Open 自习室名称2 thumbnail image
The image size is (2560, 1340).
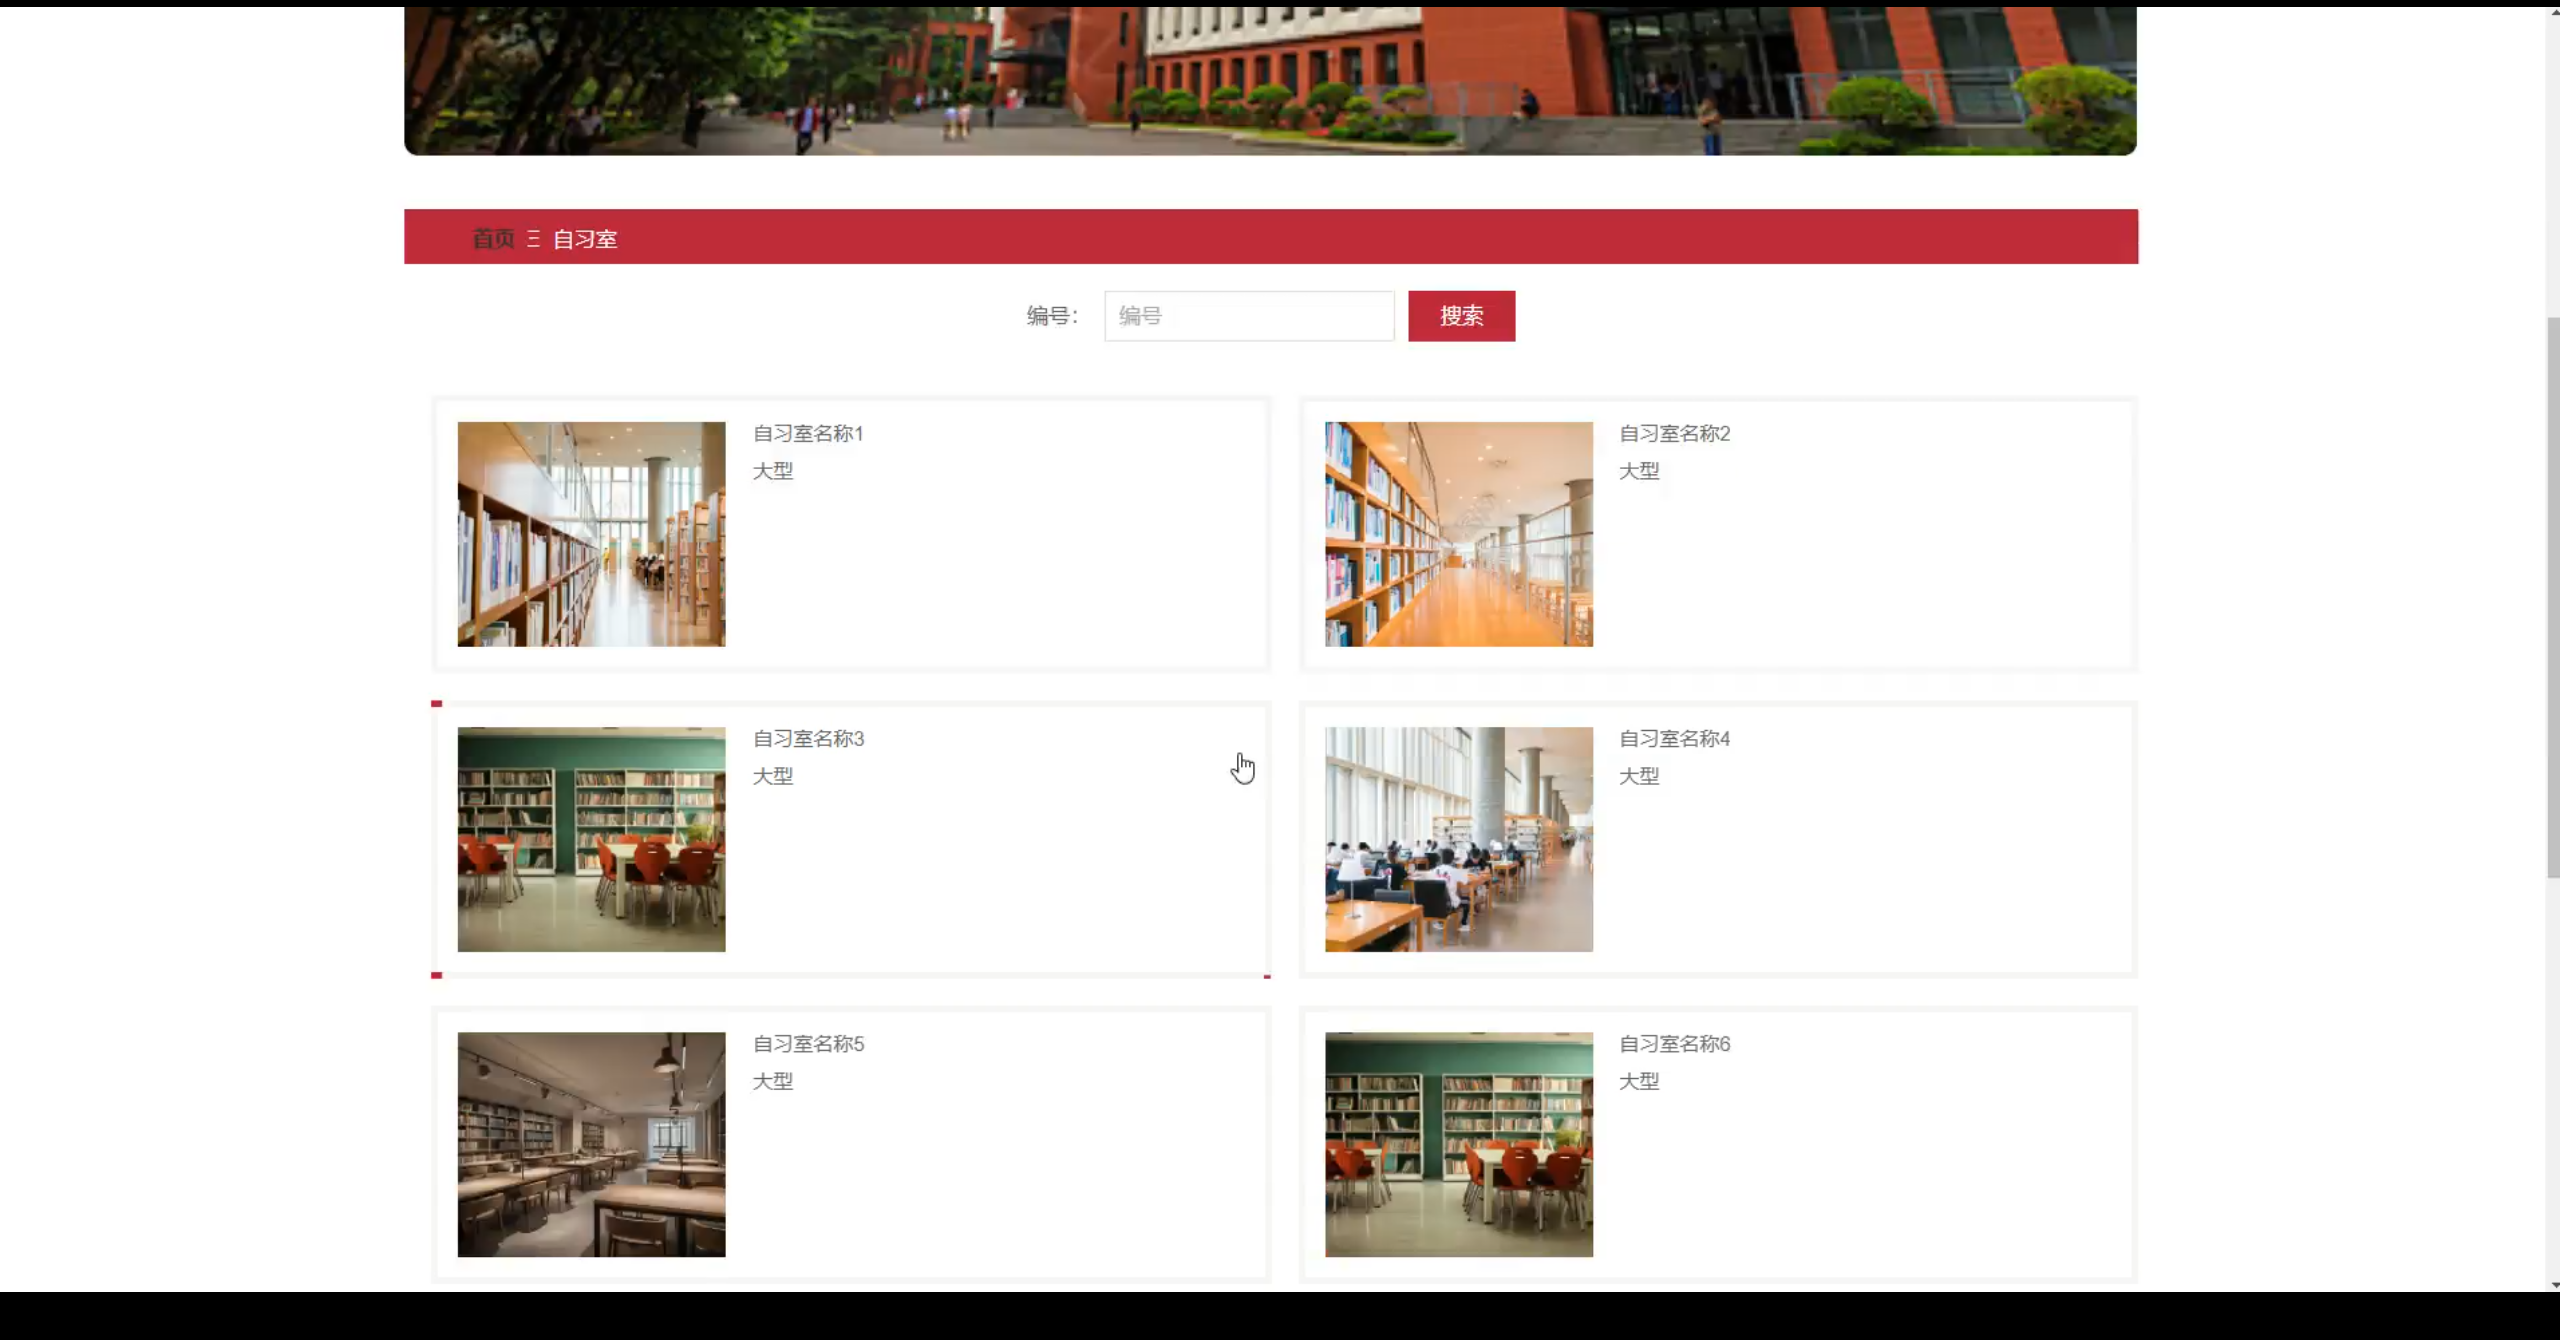click(x=1458, y=534)
